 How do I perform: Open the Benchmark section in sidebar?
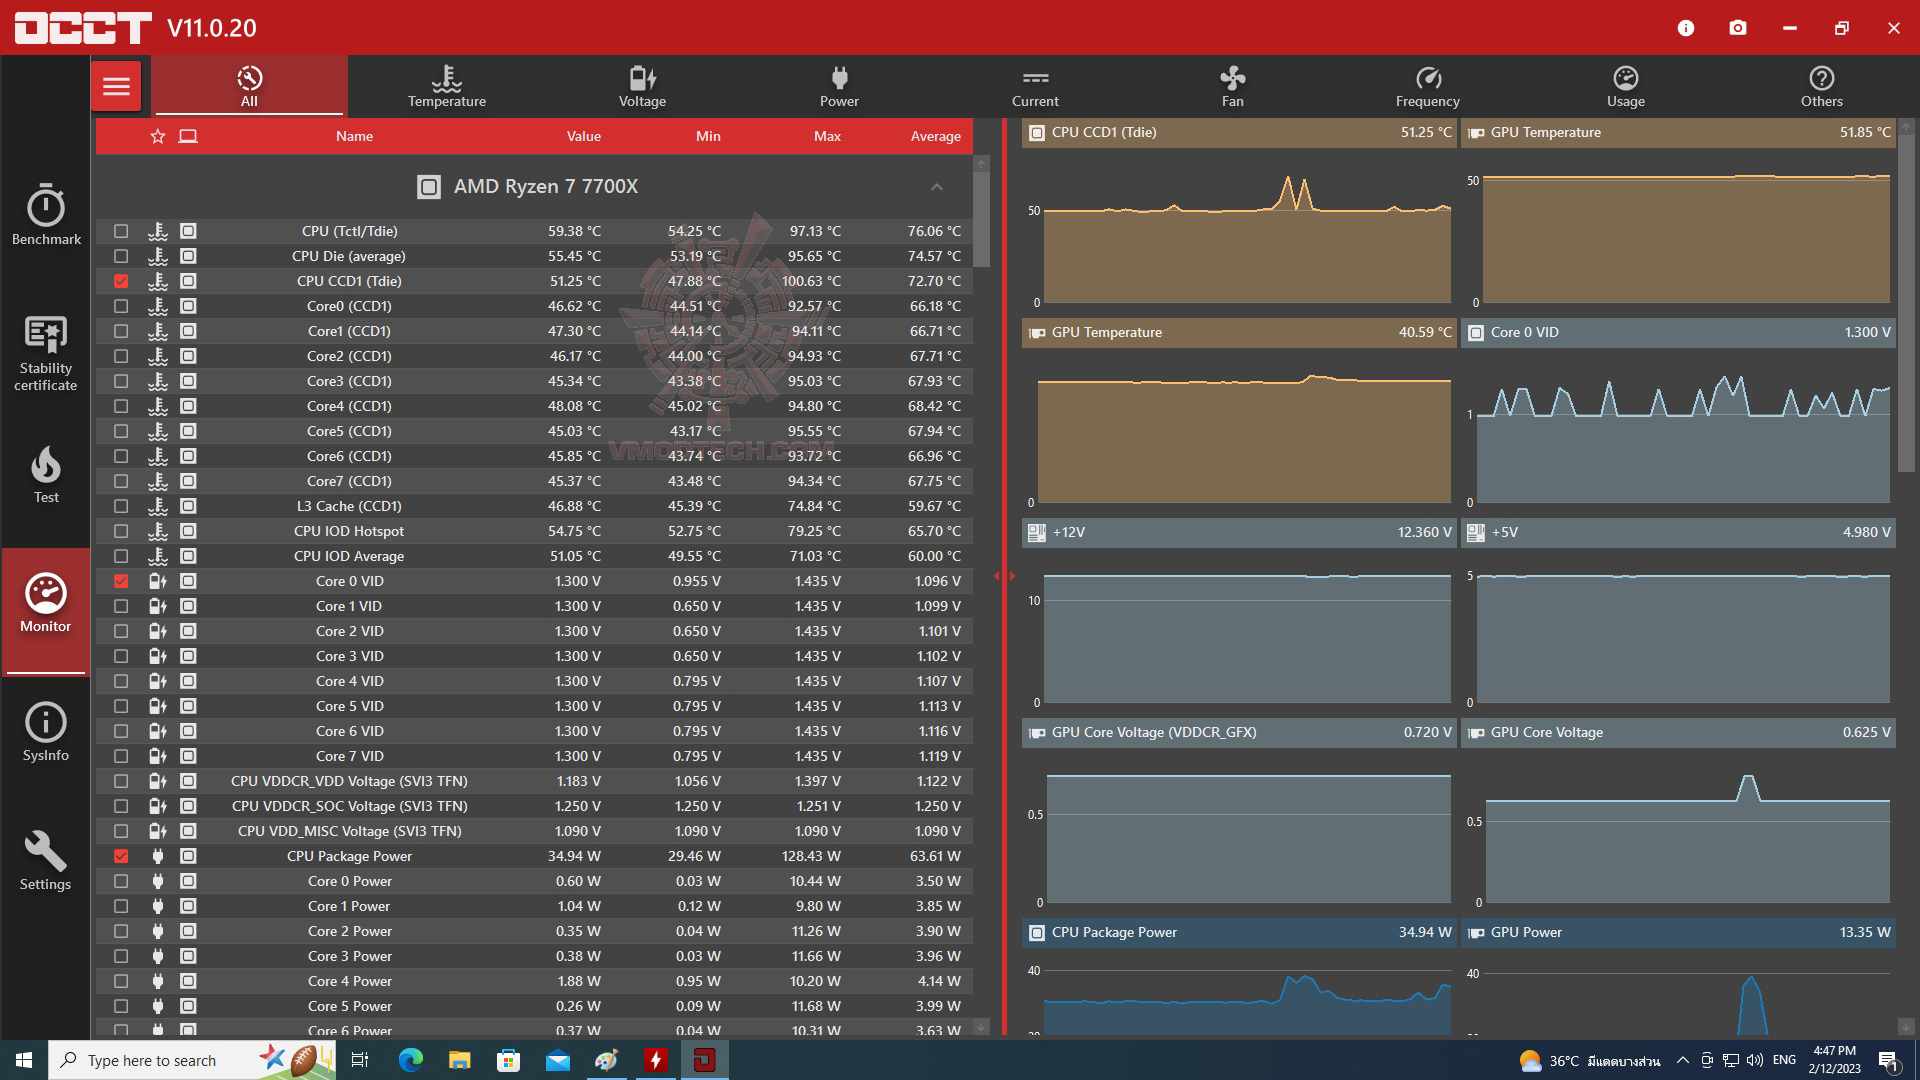click(46, 214)
